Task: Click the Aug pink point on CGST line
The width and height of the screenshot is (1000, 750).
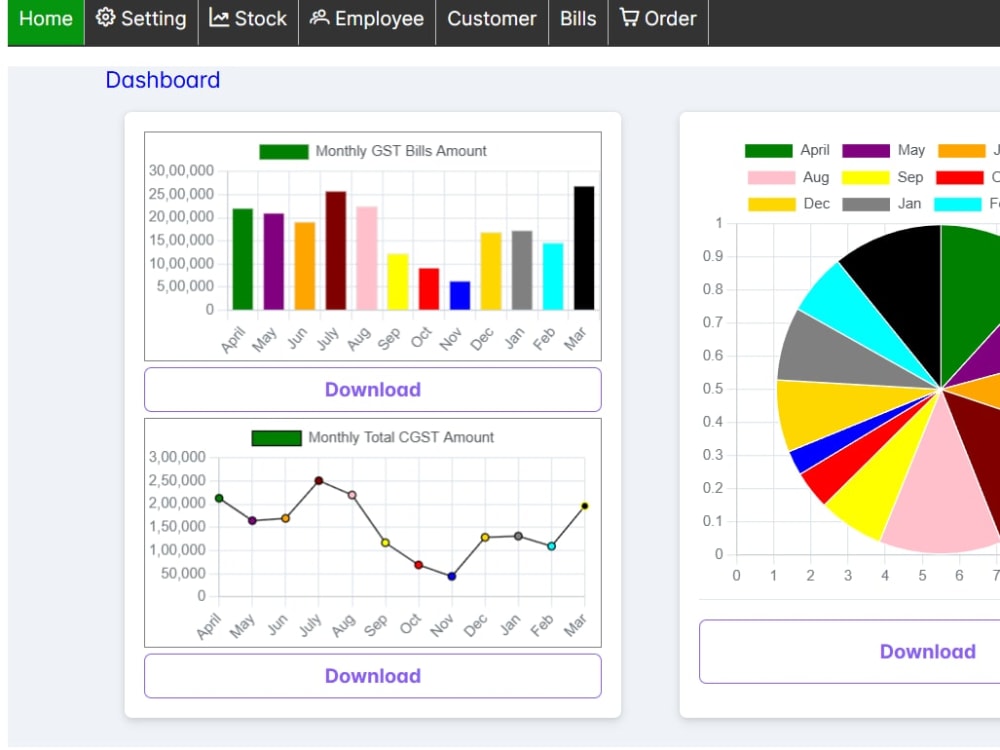Action: coord(352,495)
